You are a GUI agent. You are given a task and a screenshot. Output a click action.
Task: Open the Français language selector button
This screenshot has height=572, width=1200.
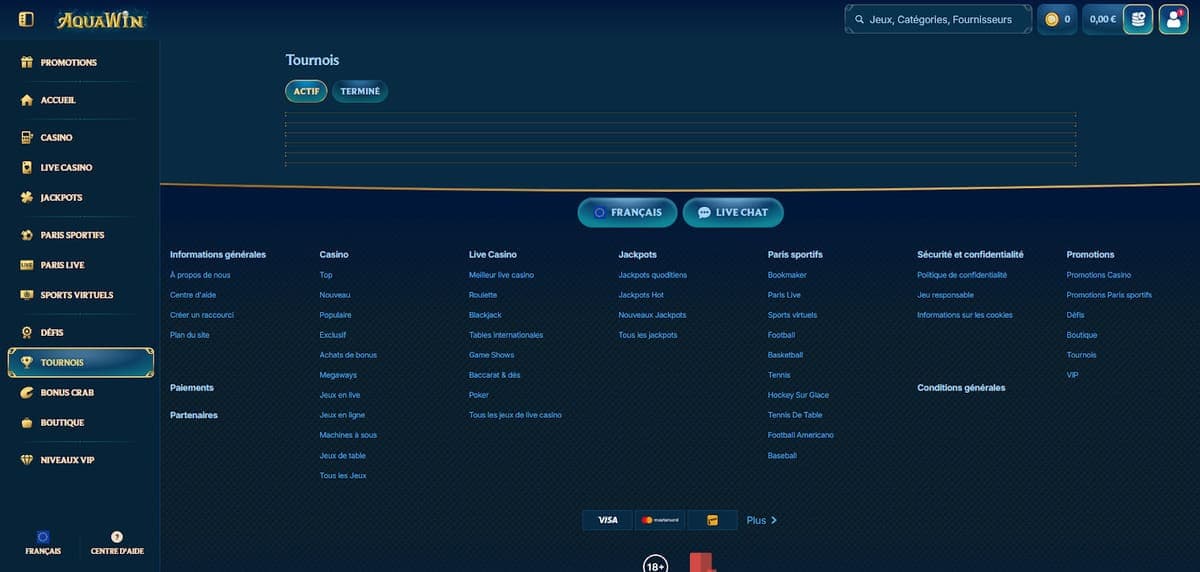tap(626, 213)
